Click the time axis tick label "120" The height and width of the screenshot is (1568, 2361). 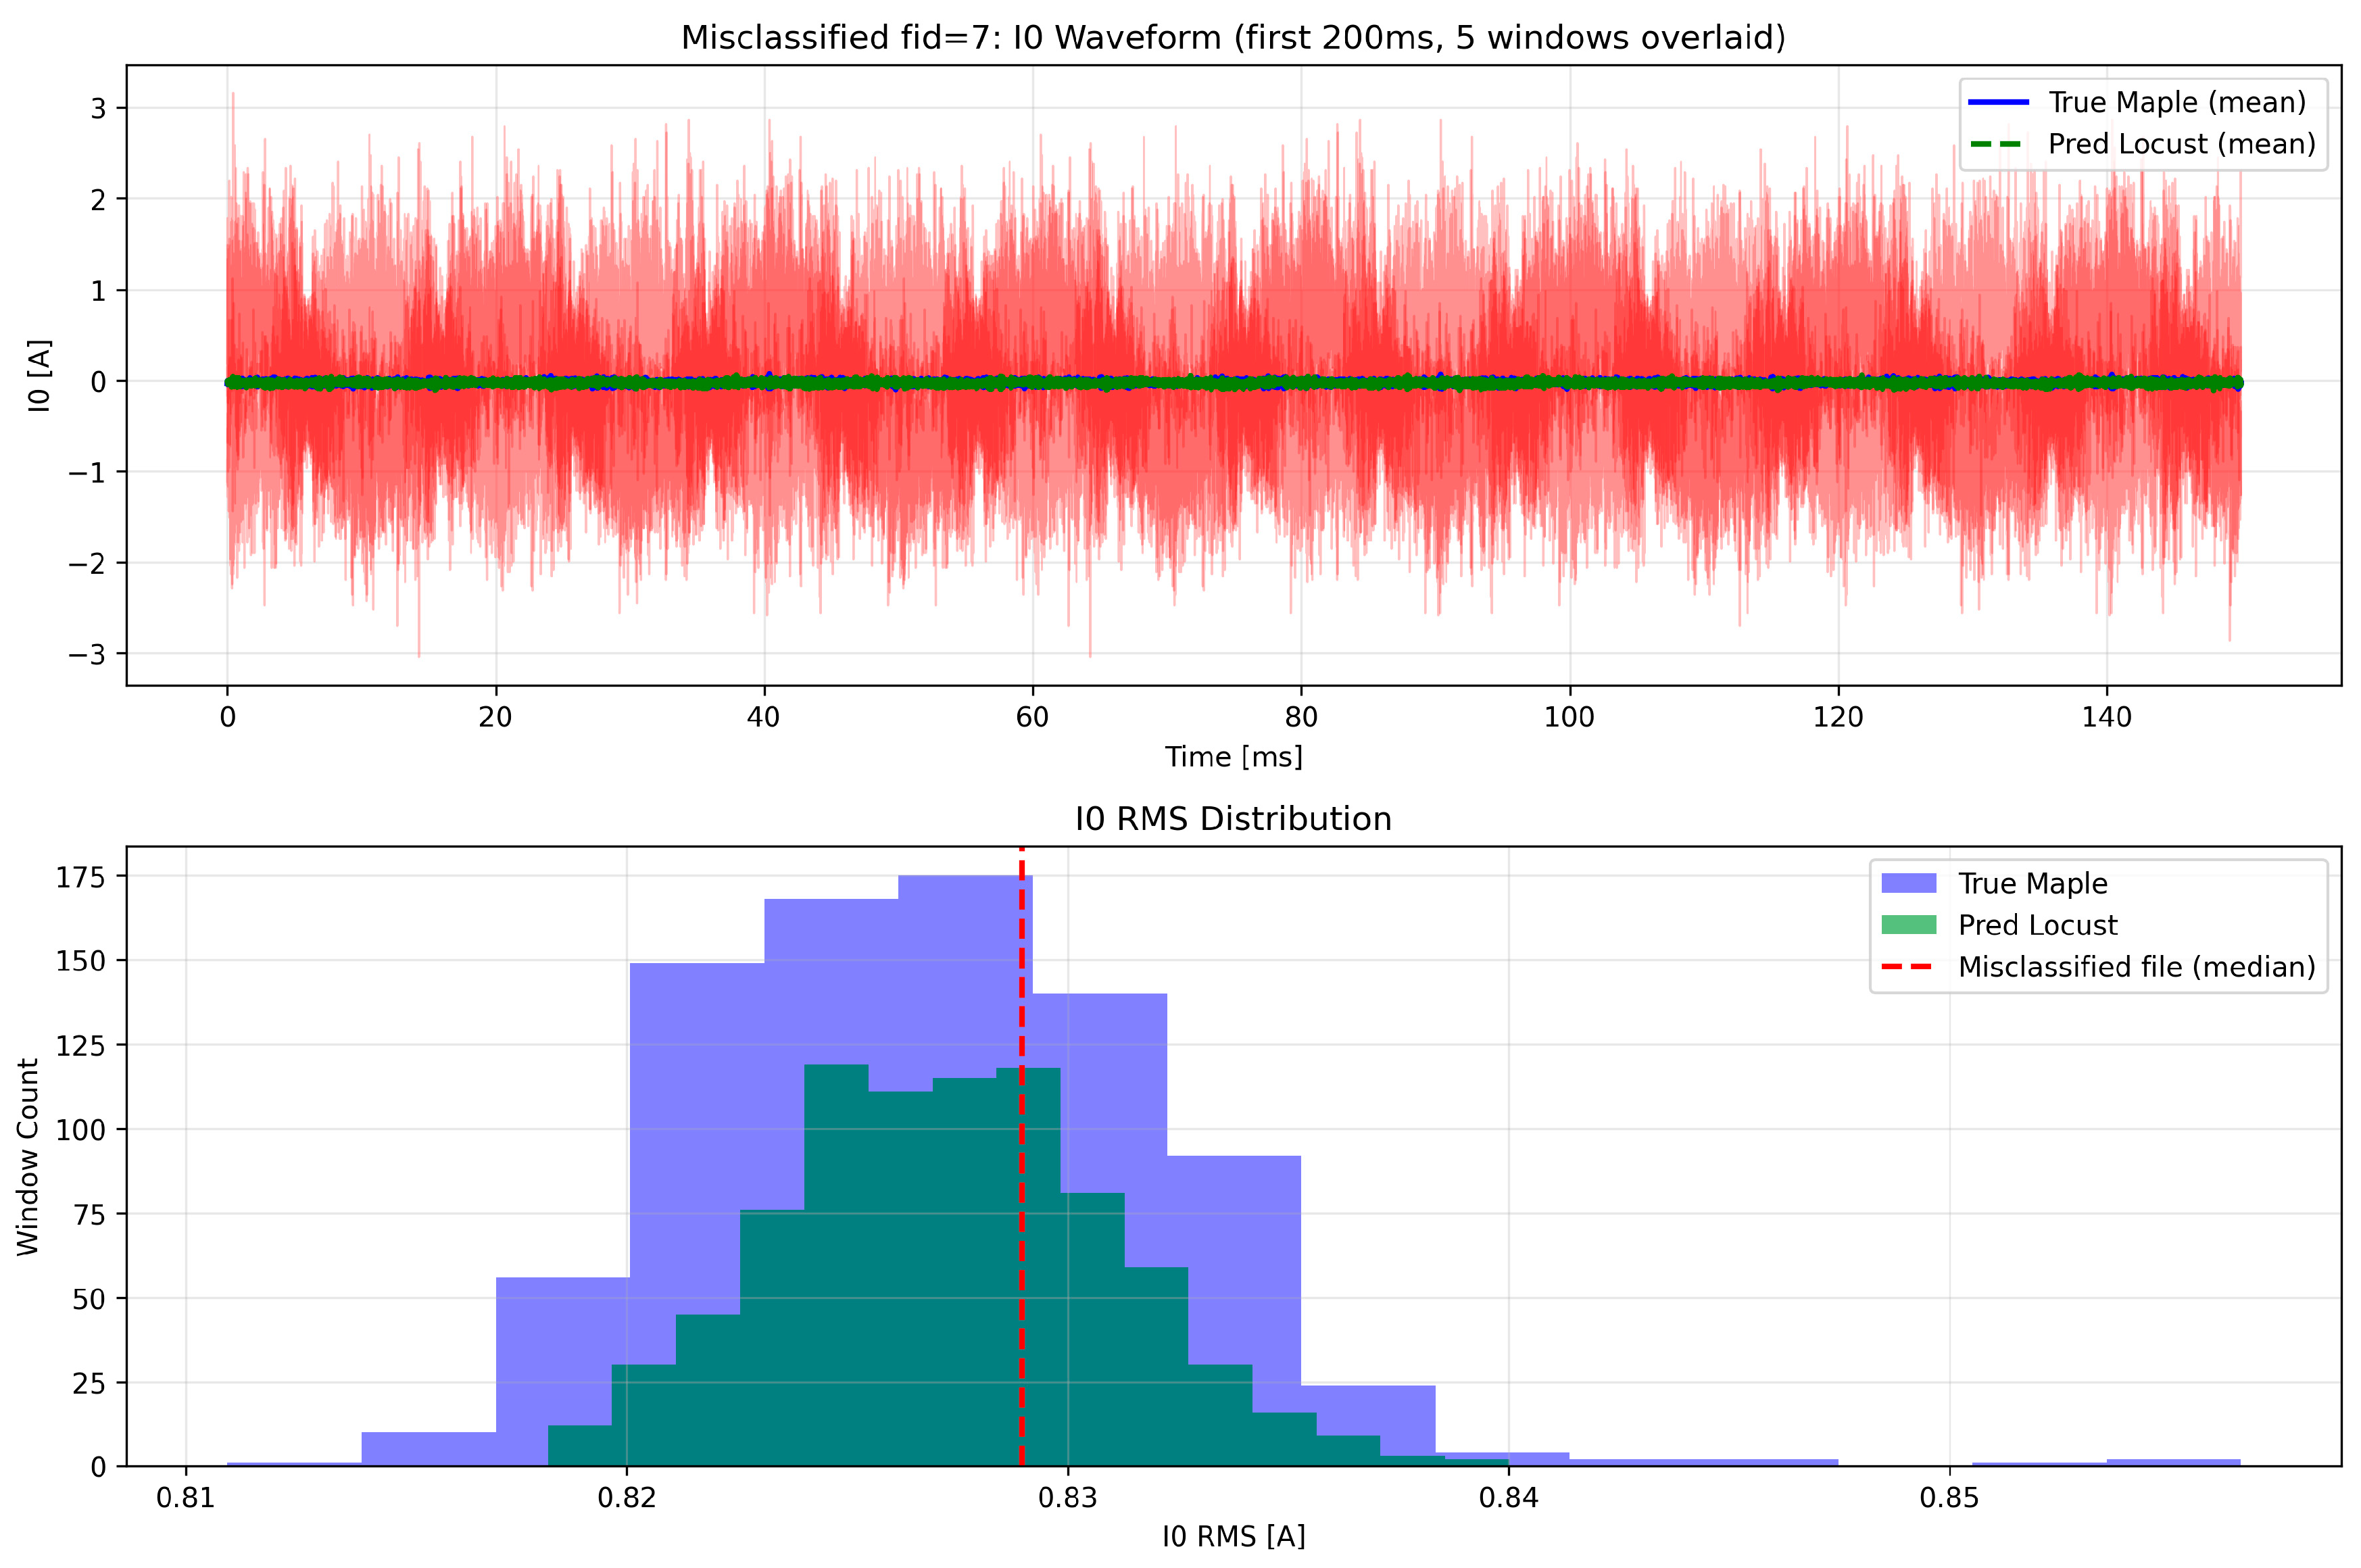1838,717
